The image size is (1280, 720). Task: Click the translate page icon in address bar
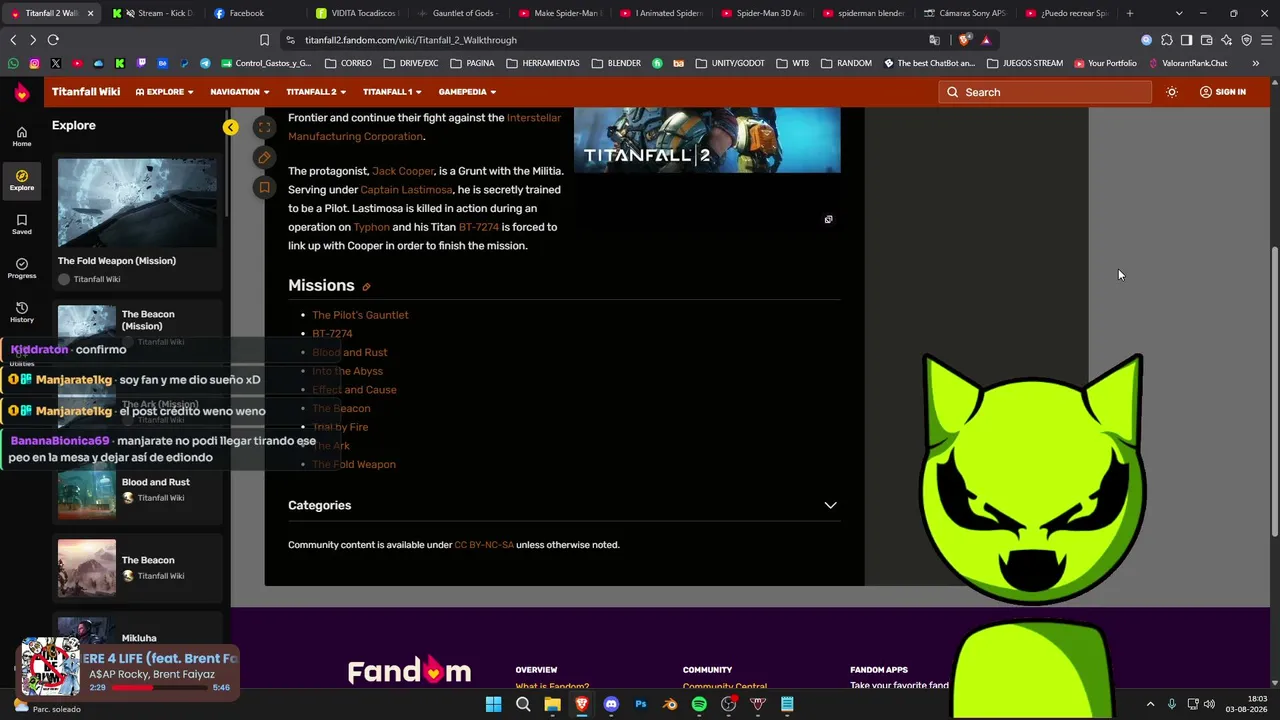coord(934,40)
